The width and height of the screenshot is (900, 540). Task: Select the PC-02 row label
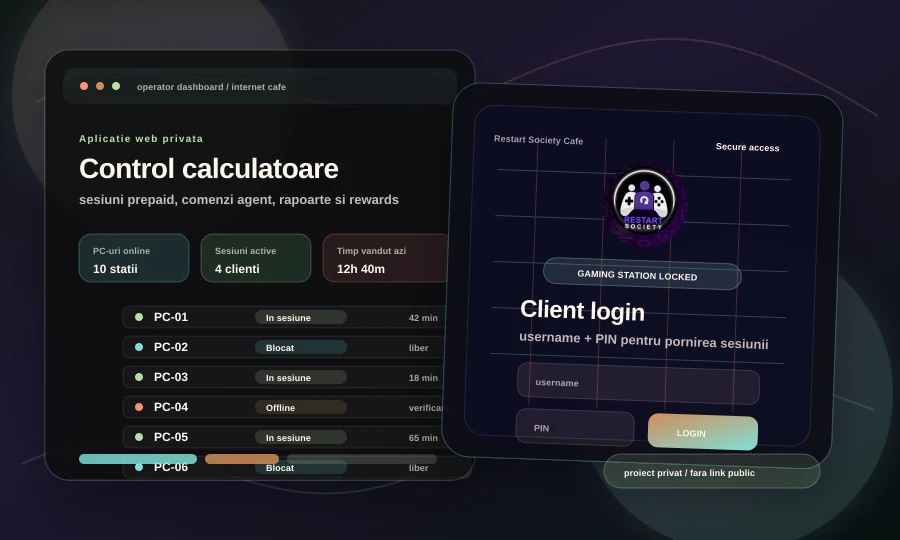click(x=170, y=347)
